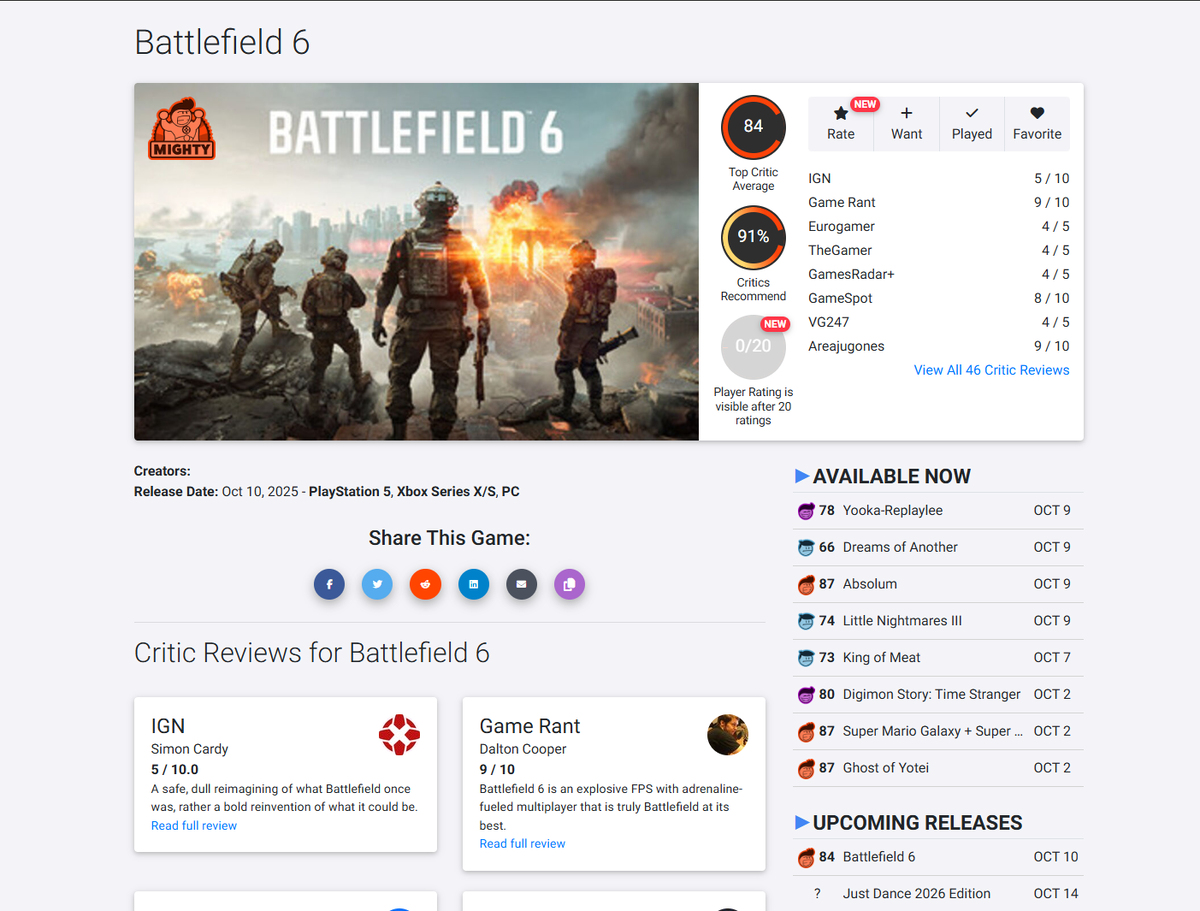Click tier icon beside upcoming Battlefield 6
This screenshot has height=911, width=1200.
click(806, 857)
